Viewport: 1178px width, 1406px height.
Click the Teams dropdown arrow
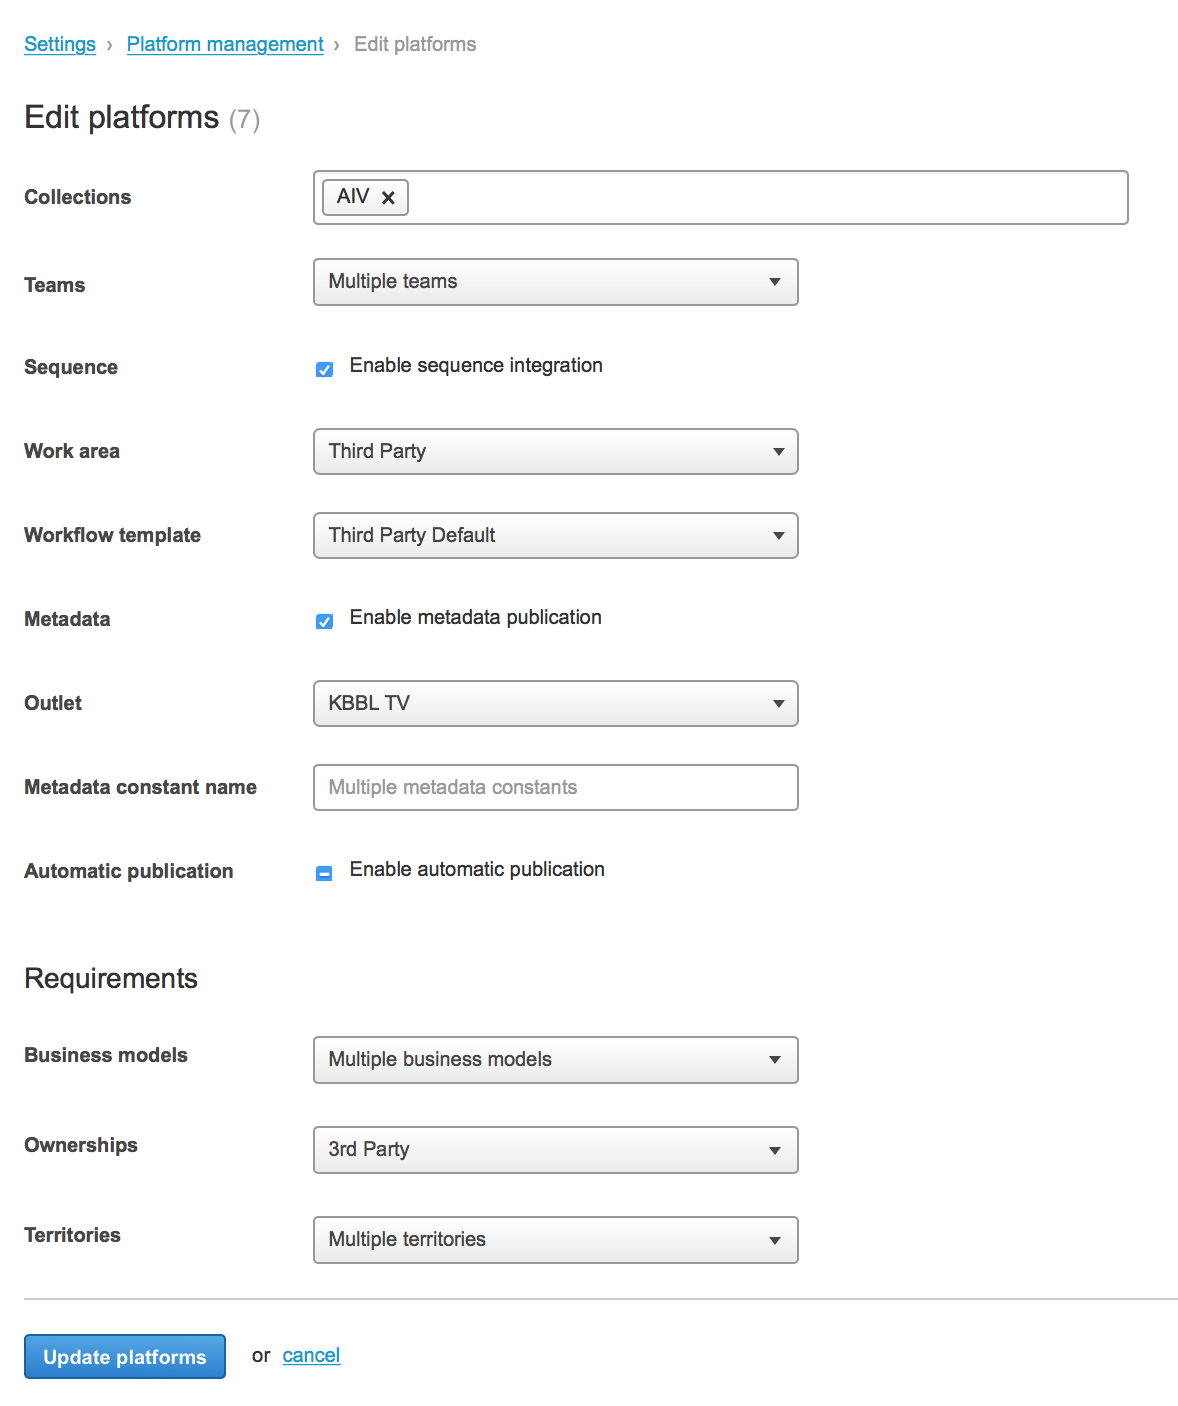[x=775, y=282]
